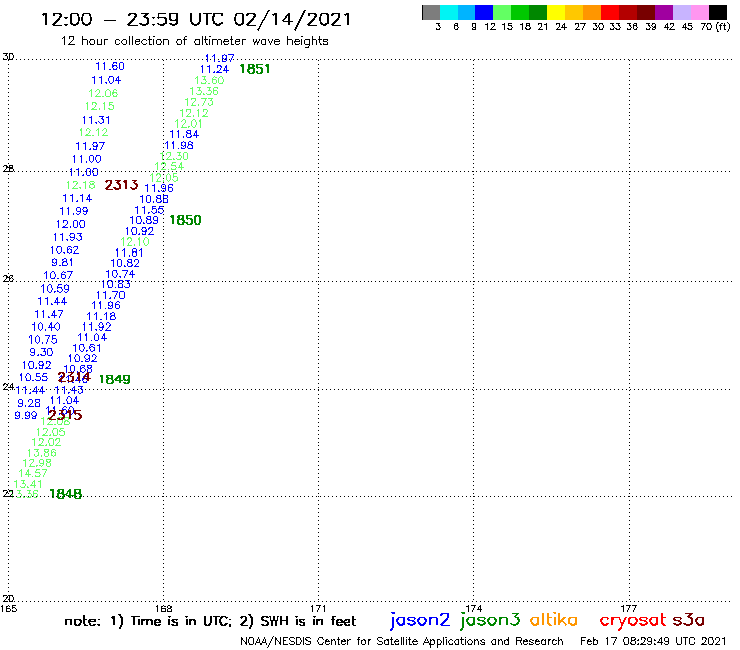The height and width of the screenshot is (650, 740).
Task: Pick the bright red legend swatch
Action: tap(610, 12)
